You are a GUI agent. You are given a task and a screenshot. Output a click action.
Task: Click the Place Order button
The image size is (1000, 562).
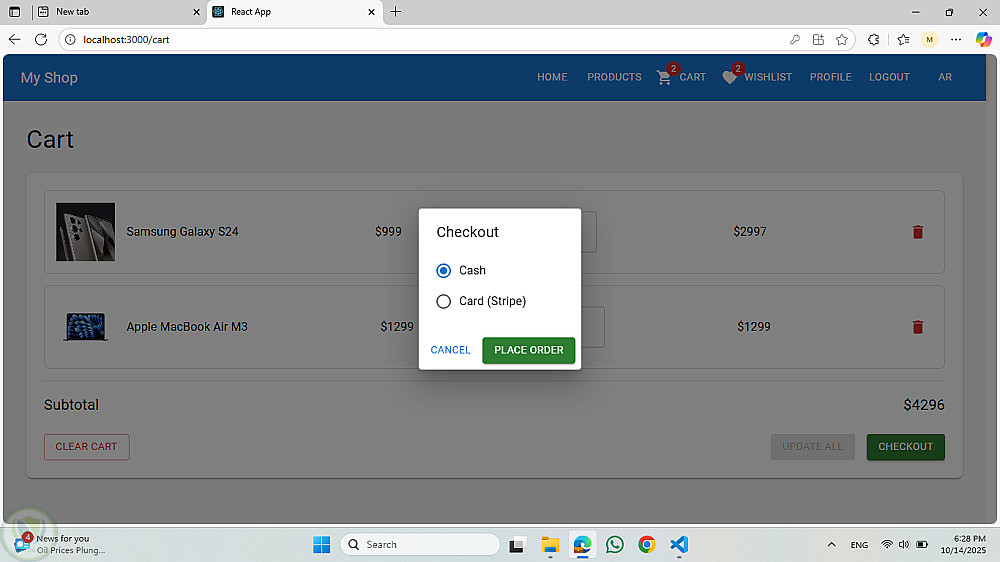(x=529, y=350)
